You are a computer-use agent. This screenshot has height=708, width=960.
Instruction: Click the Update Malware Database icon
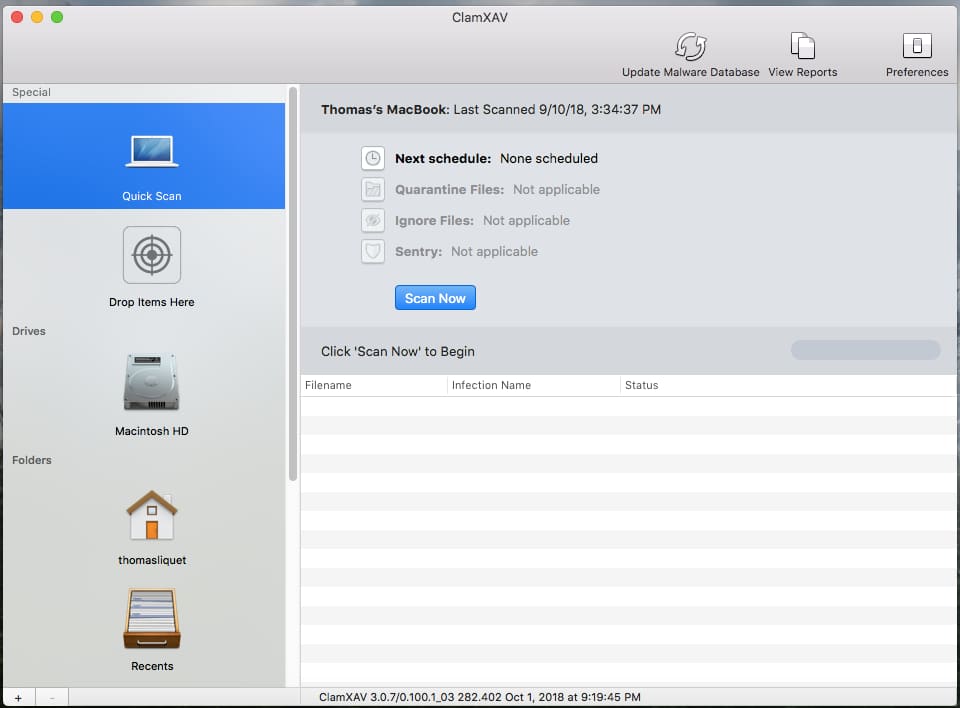(691, 47)
